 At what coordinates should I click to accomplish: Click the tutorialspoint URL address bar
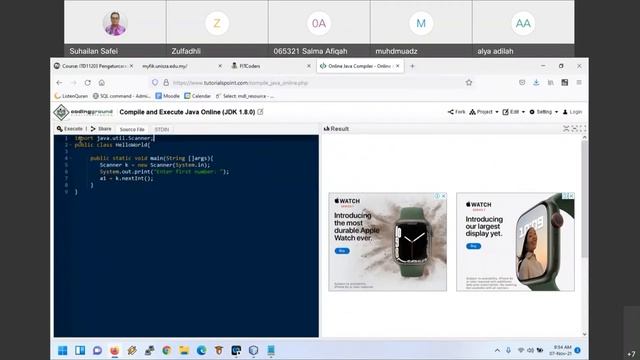314,83
